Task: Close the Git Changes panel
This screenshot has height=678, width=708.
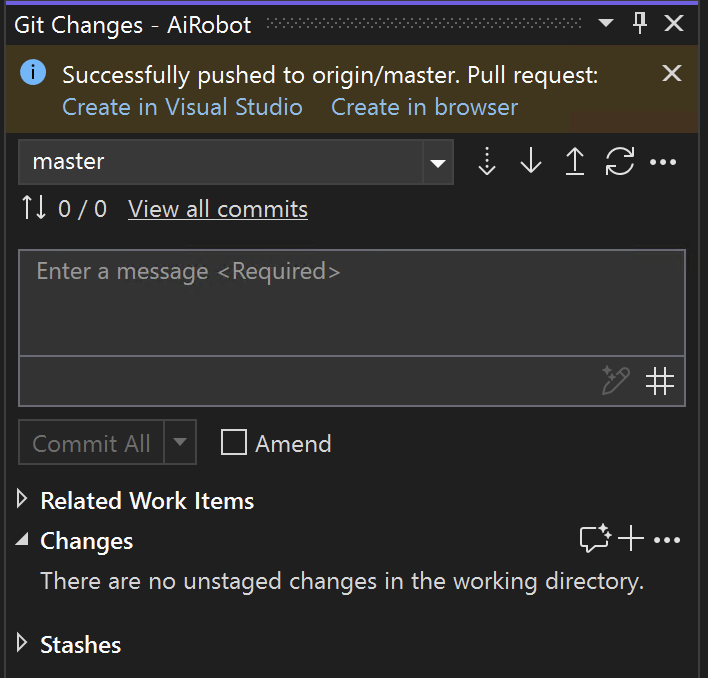Action: [674, 23]
